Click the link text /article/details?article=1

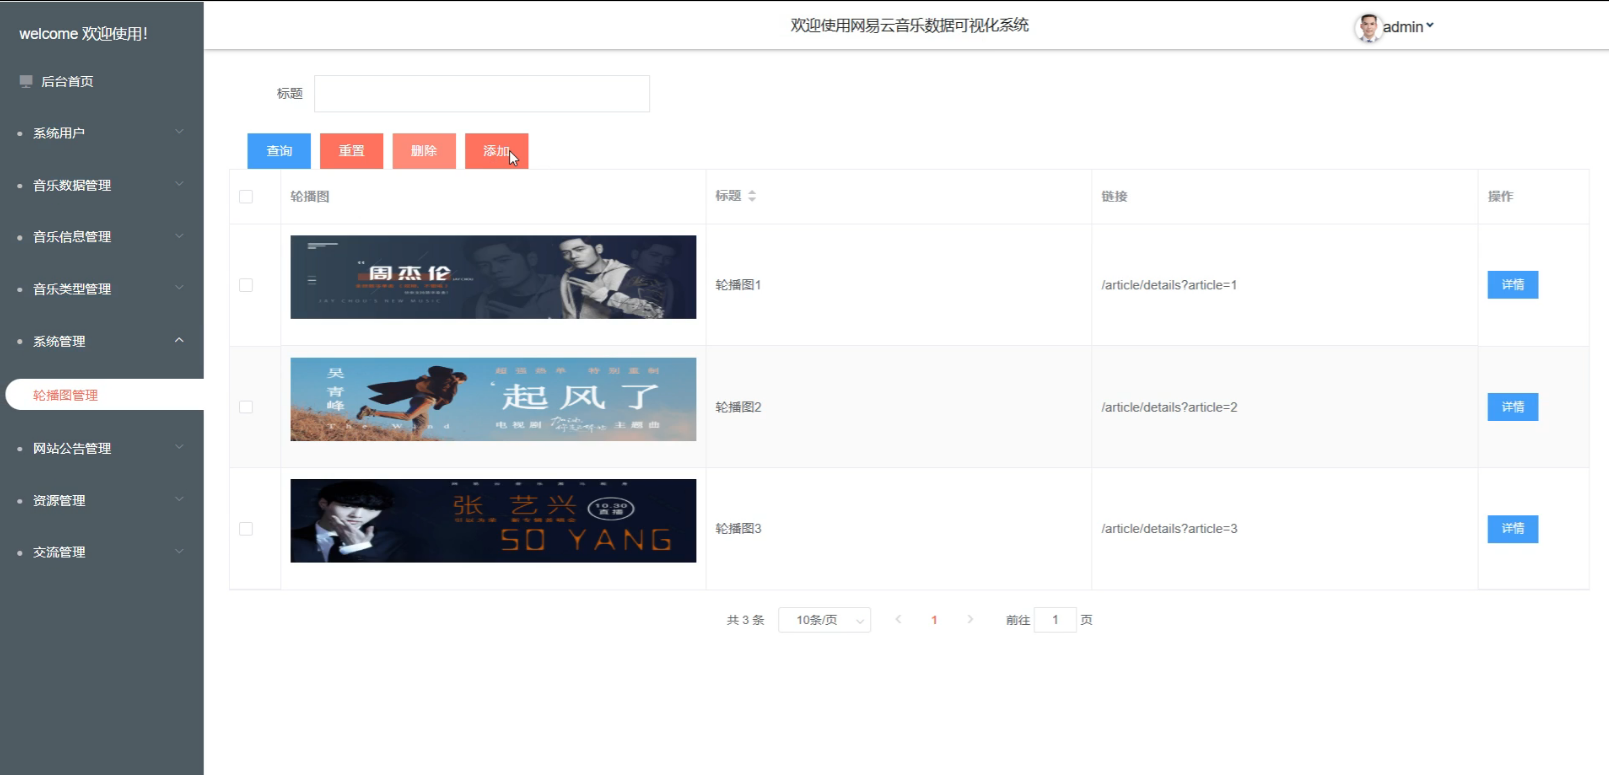pyautogui.click(x=1169, y=285)
